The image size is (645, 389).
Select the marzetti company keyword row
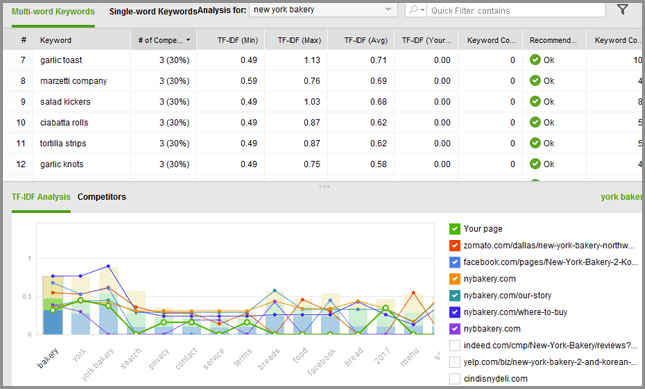[x=322, y=81]
